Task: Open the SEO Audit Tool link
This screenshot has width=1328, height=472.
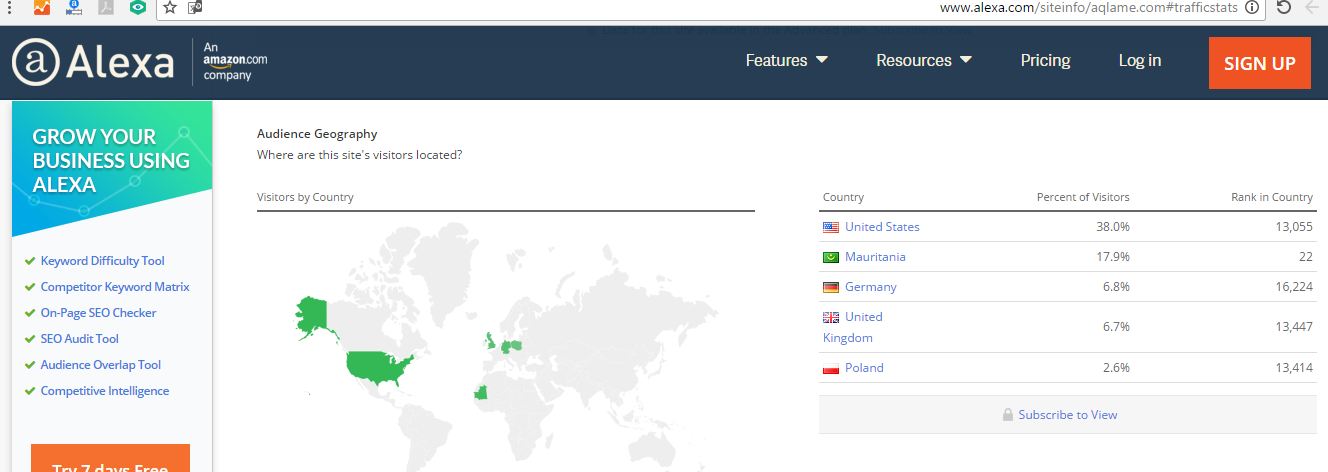Action: pos(79,339)
